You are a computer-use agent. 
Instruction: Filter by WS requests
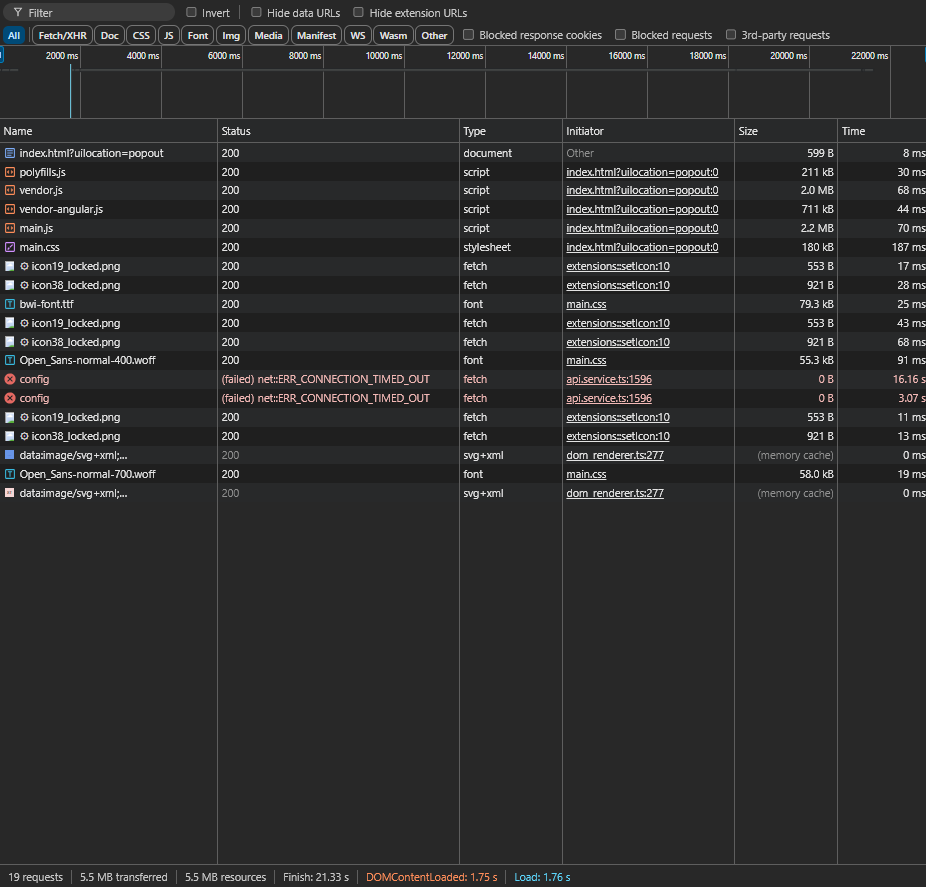coord(358,35)
